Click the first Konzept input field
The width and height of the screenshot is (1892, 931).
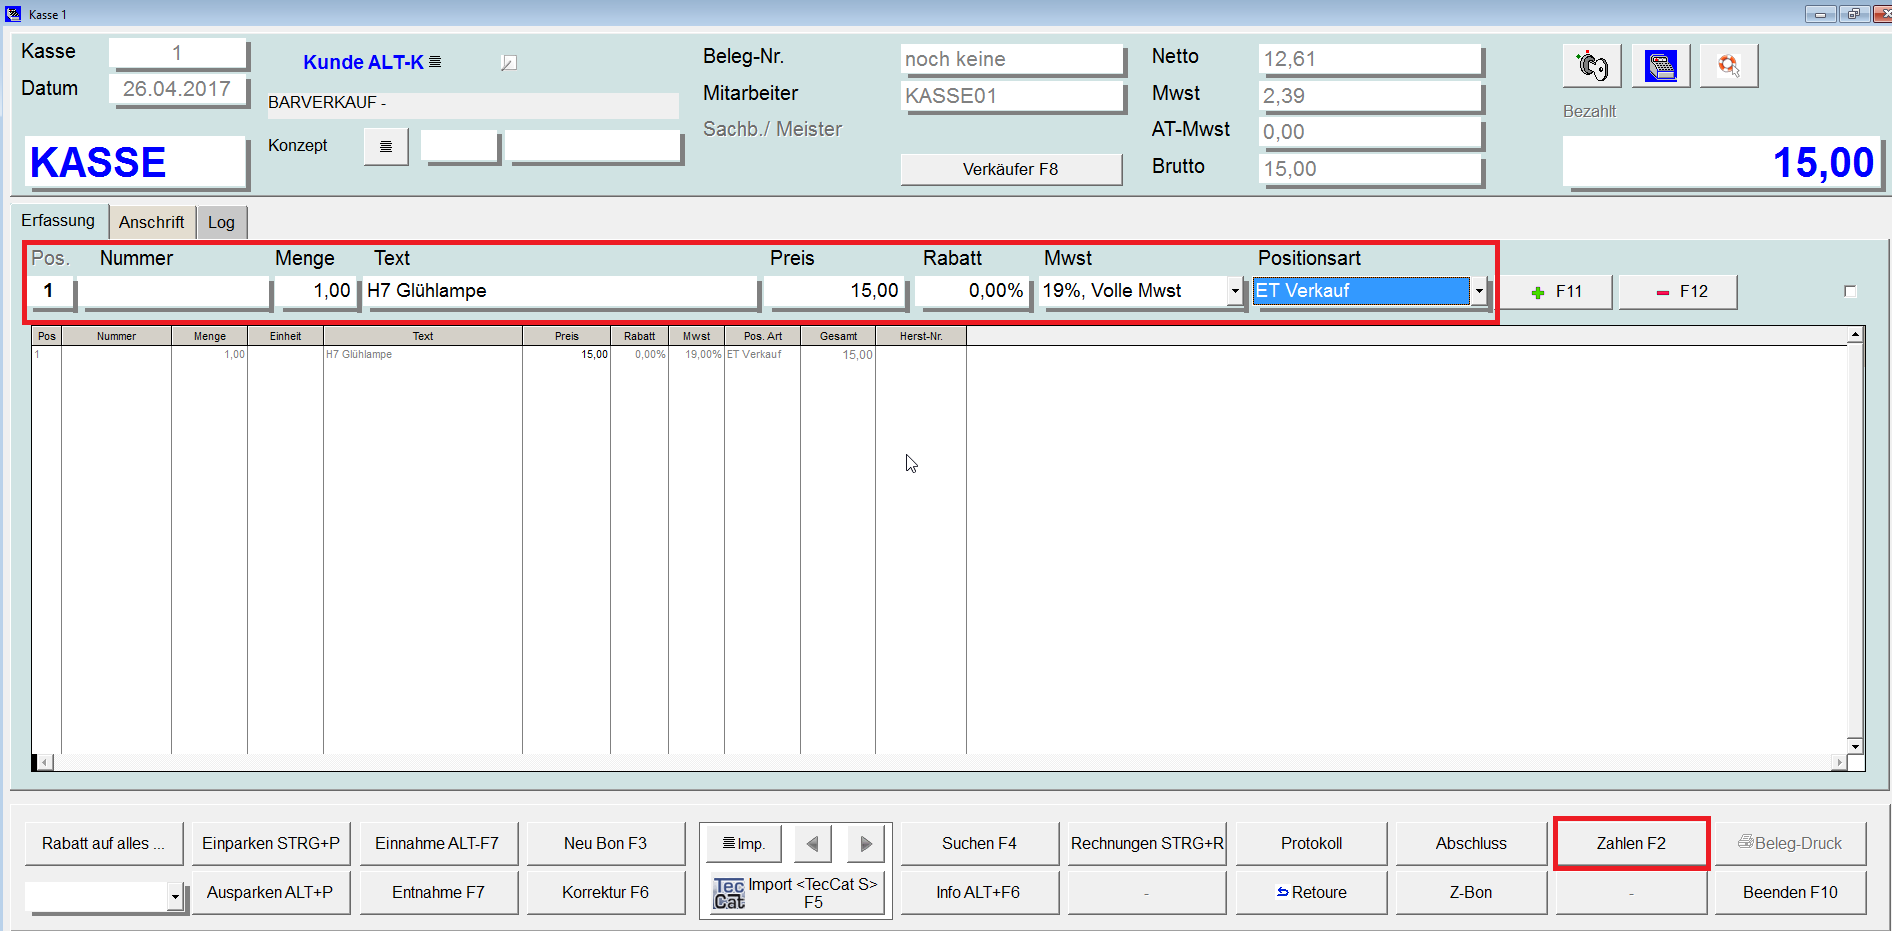click(458, 146)
